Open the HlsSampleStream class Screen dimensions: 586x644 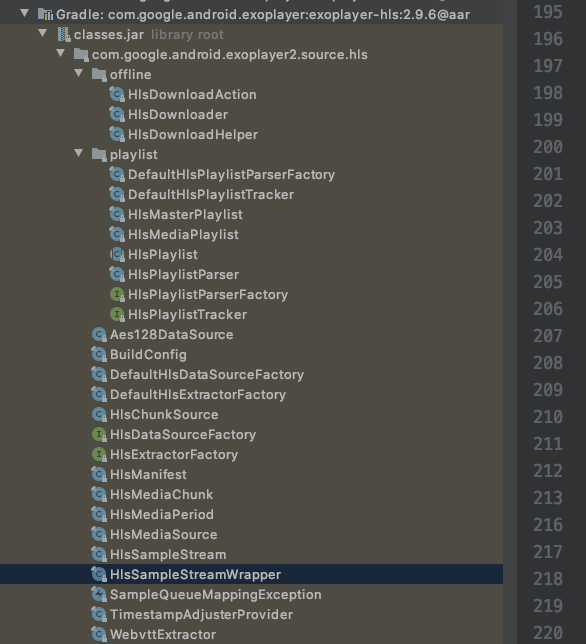click(168, 555)
